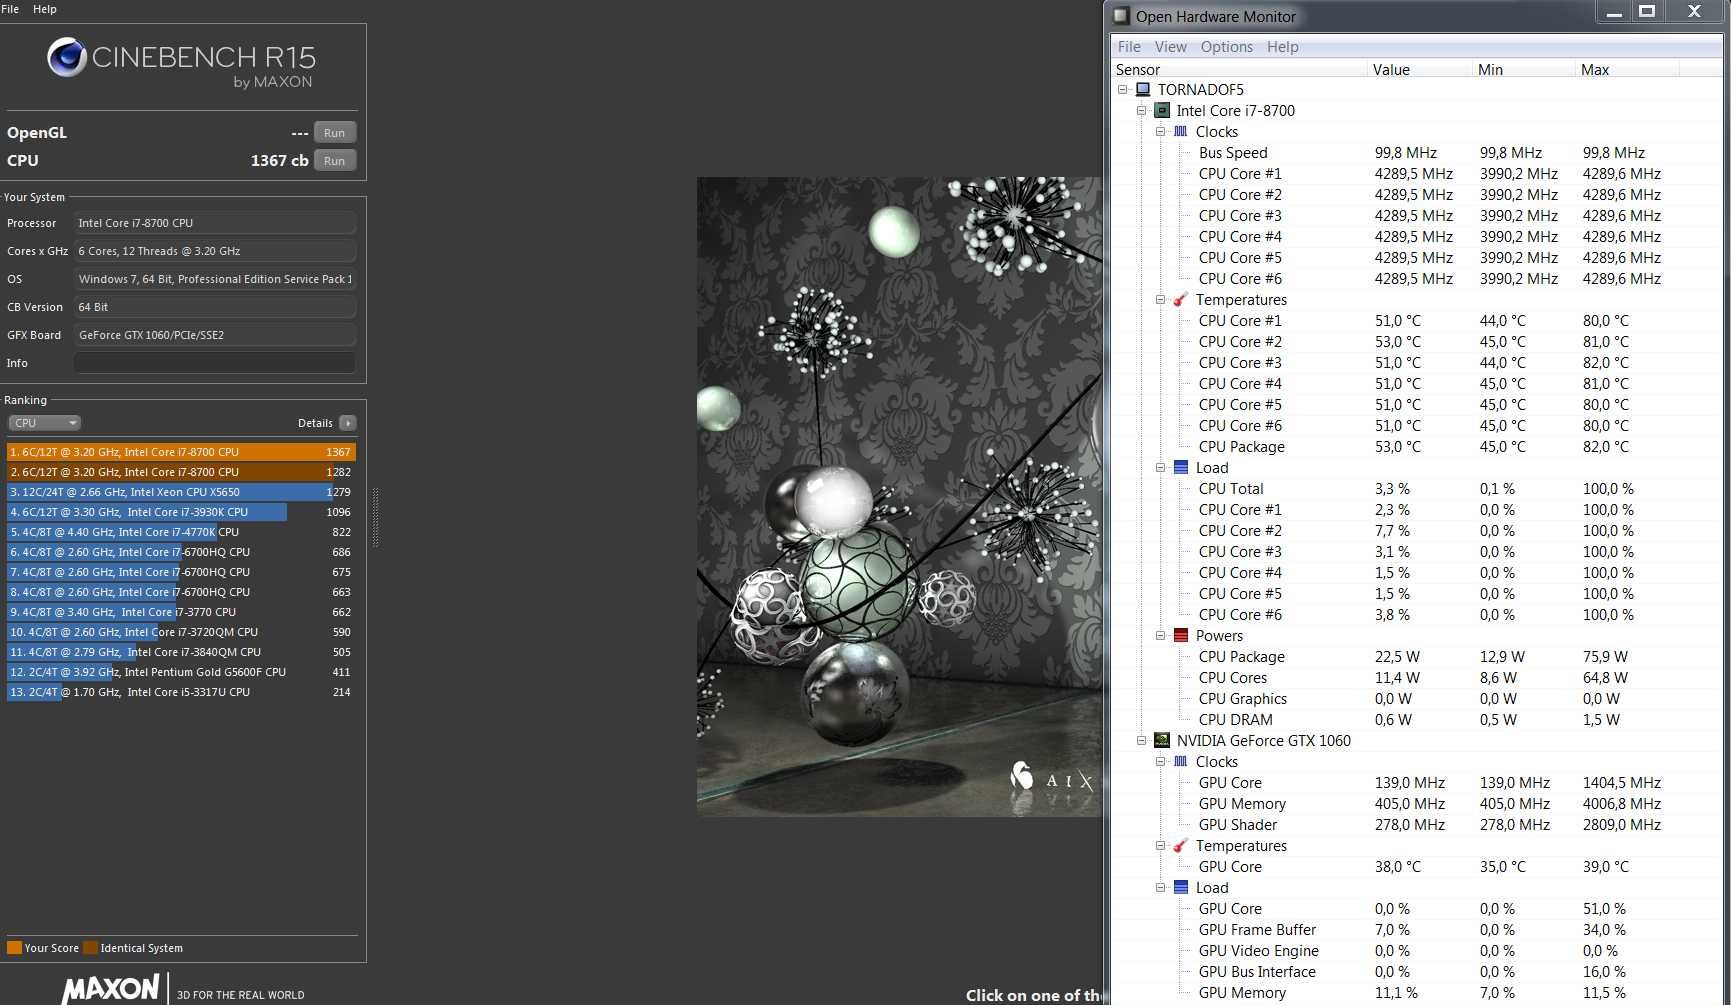Click the Cinebench R15 logo icon
The height and width of the screenshot is (1005, 1731).
pos(67,58)
